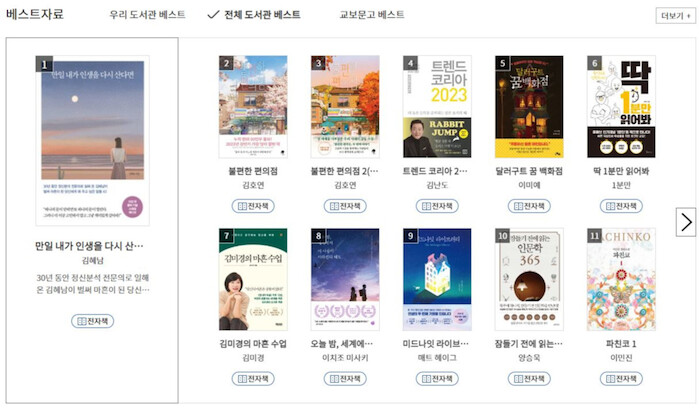The height and width of the screenshot is (408, 699).
Task: Click the 전자책 badge under 불편한 편의점
Action: click(252, 206)
